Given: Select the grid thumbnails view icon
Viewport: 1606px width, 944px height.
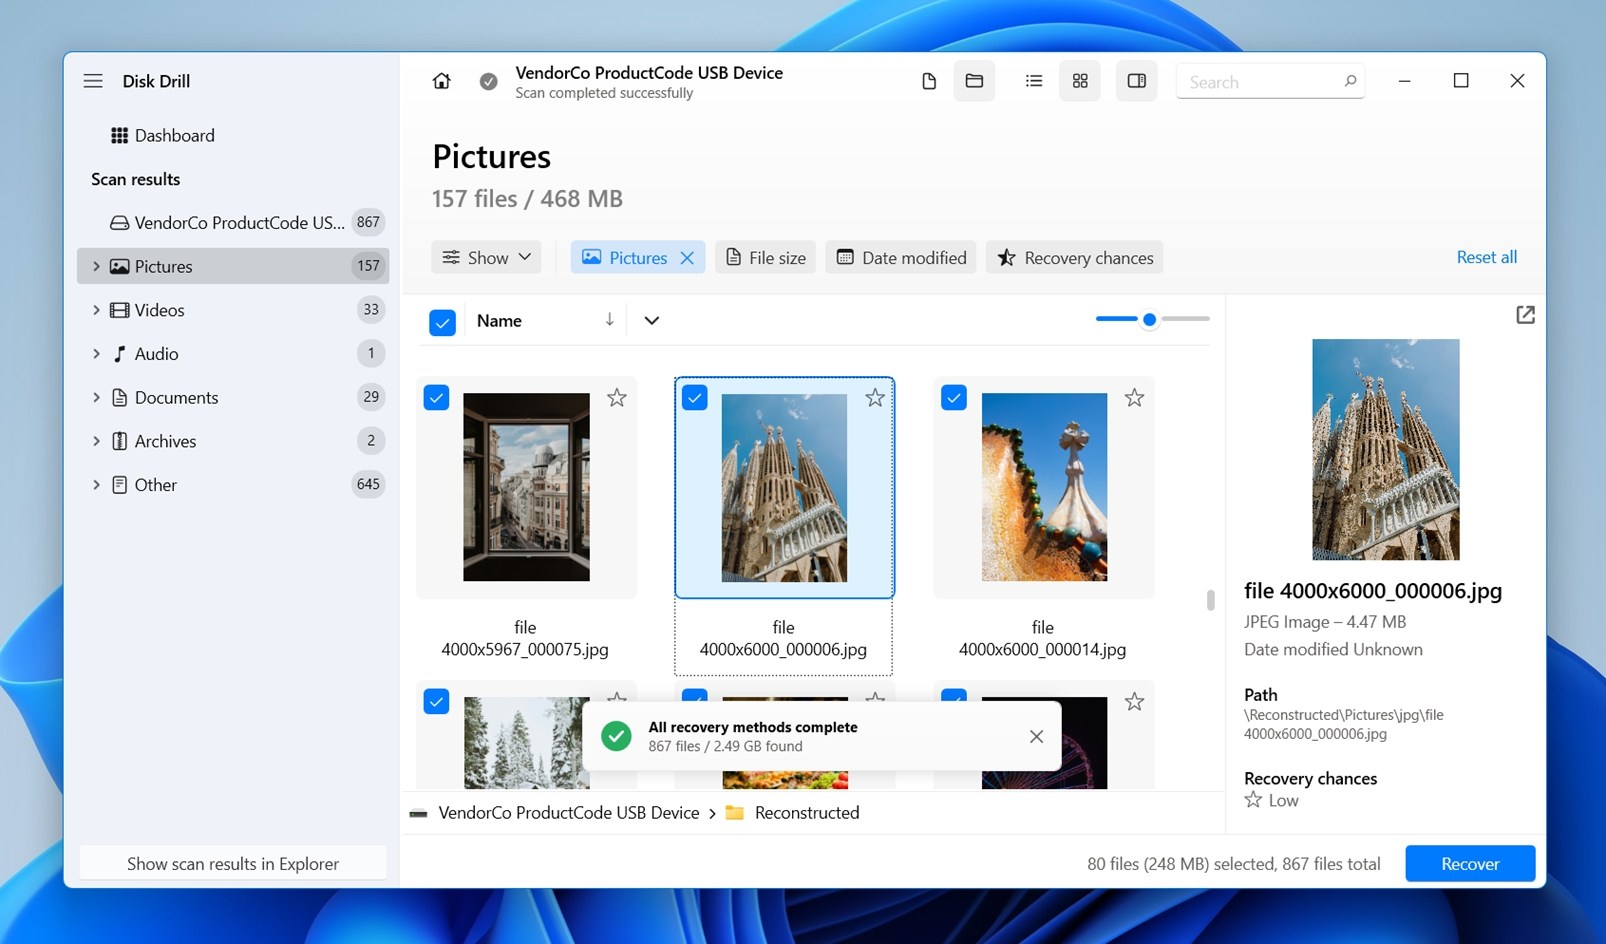Looking at the screenshot, I should tap(1080, 81).
